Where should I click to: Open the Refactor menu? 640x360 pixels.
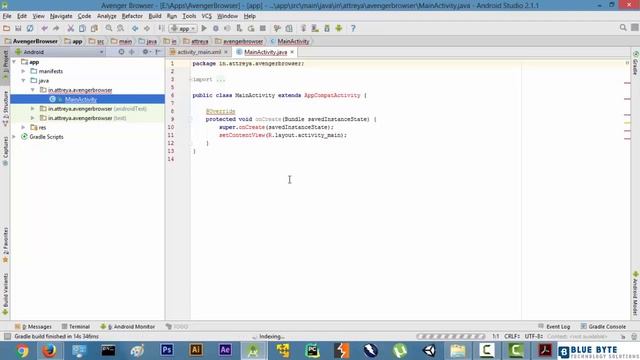point(132,16)
